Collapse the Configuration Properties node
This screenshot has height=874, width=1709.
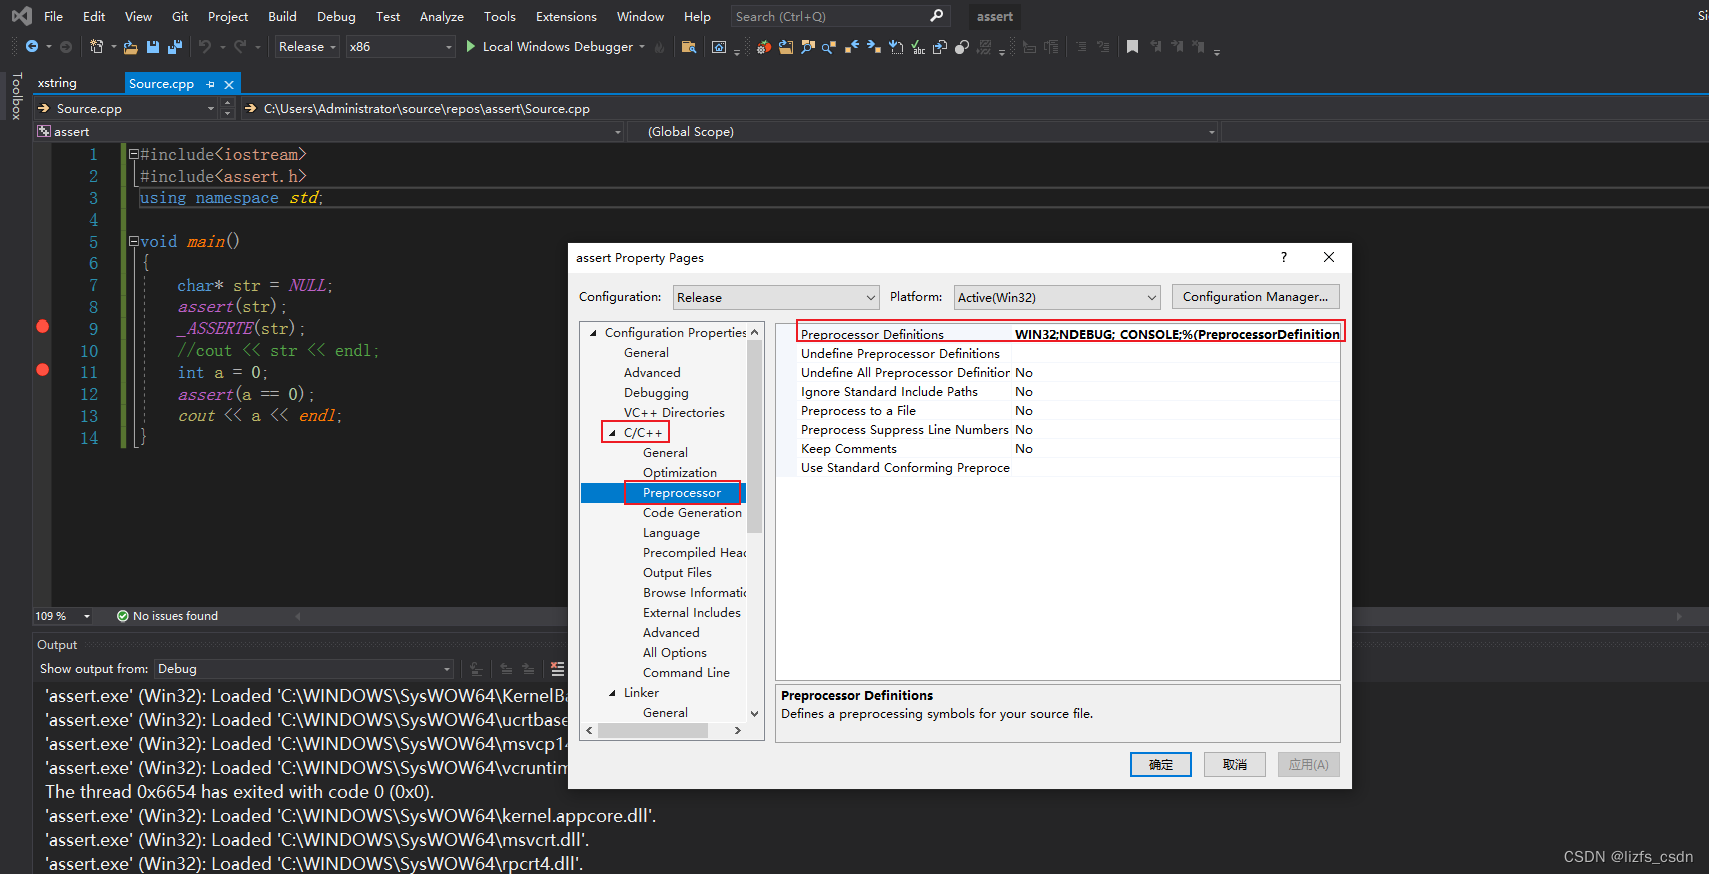coord(593,333)
